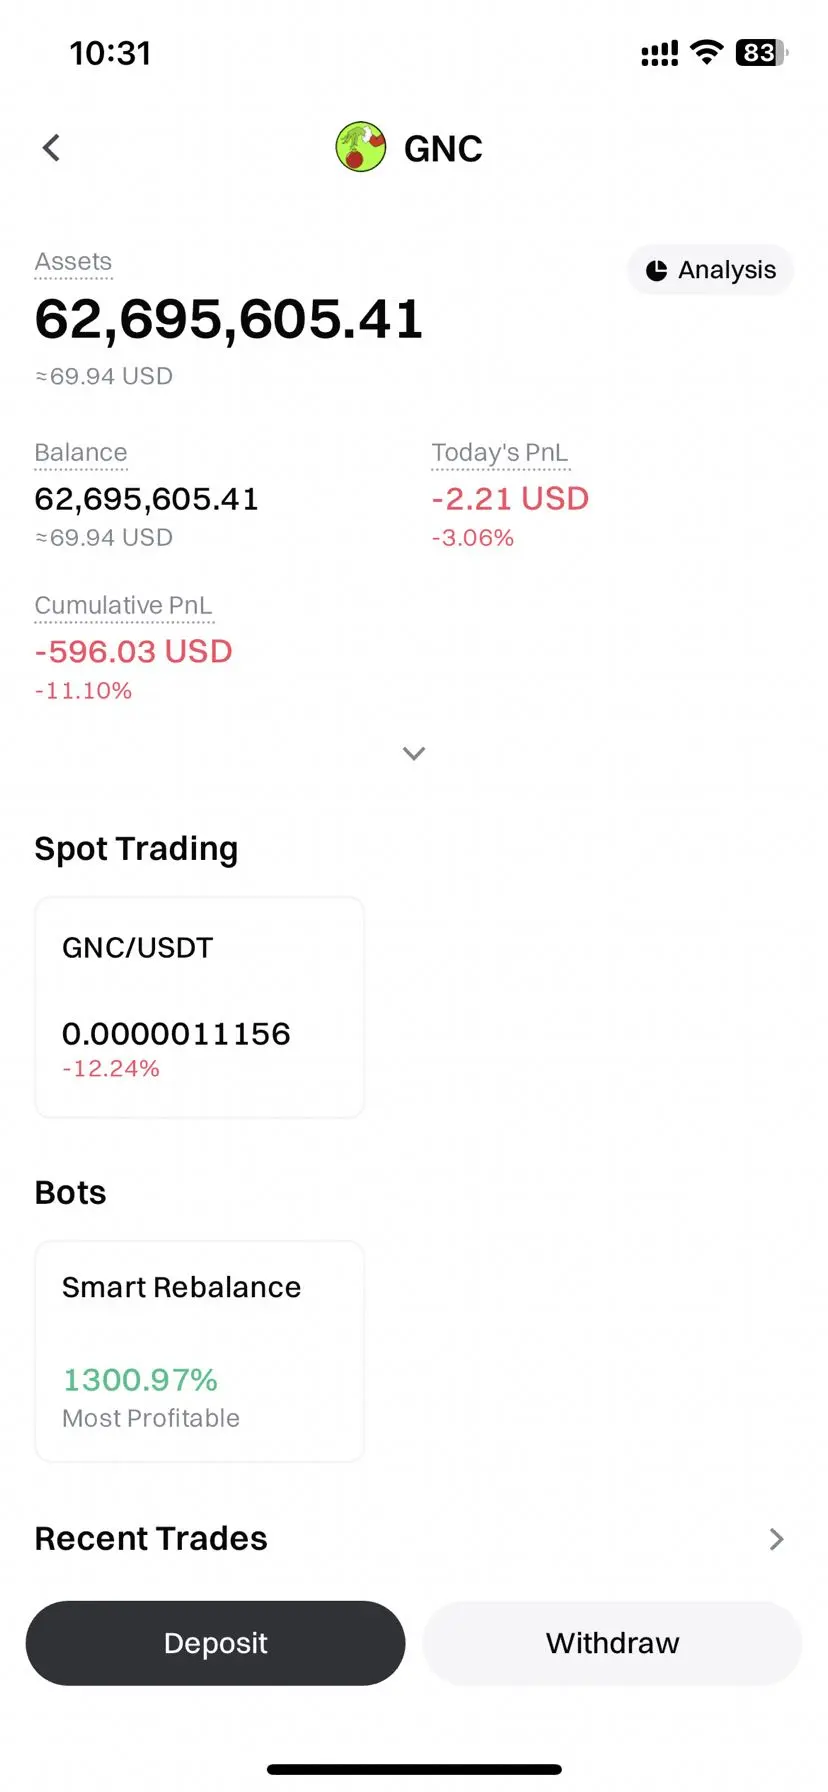828x1792 pixels.
Task: Tap the battery indicator icon
Action: [x=761, y=53]
